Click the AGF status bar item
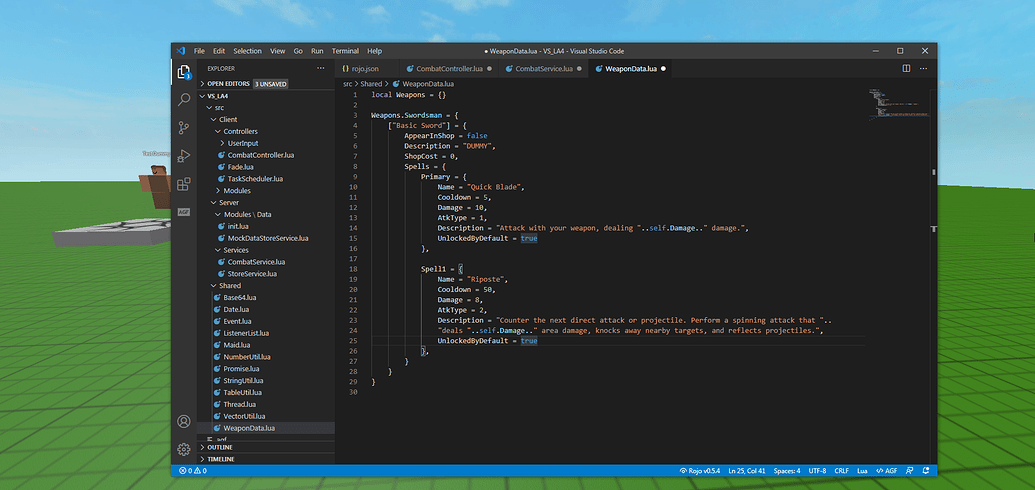1035x490 pixels. point(887,471)
